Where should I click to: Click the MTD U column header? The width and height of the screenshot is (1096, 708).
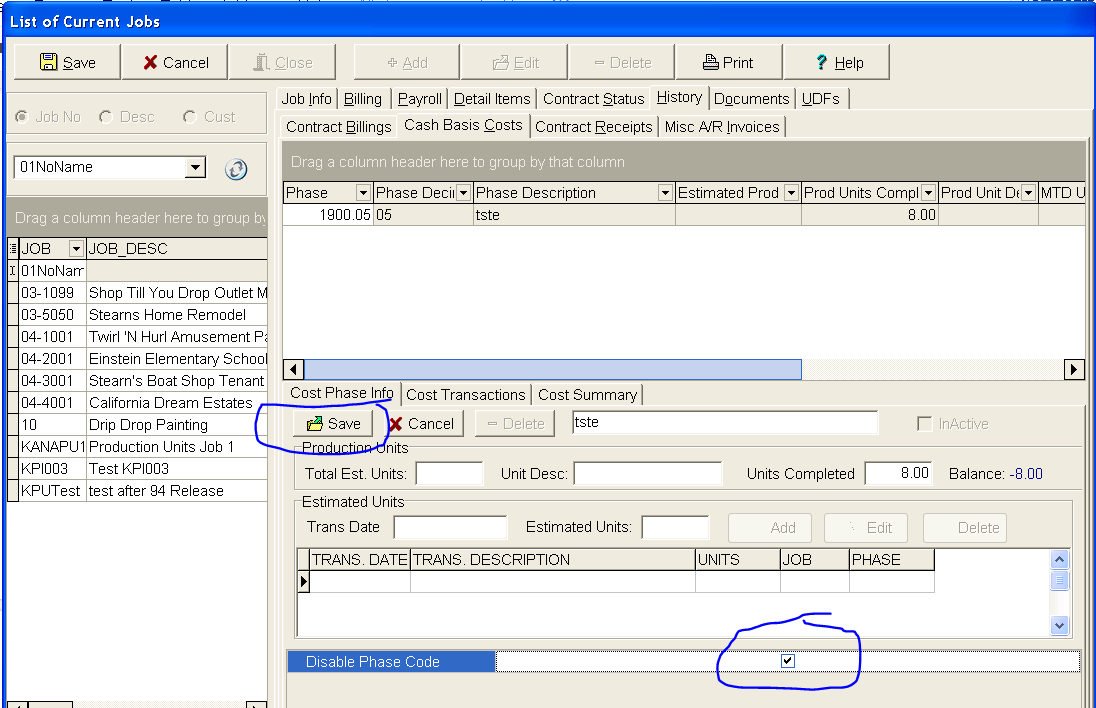tap(1062, 193)
